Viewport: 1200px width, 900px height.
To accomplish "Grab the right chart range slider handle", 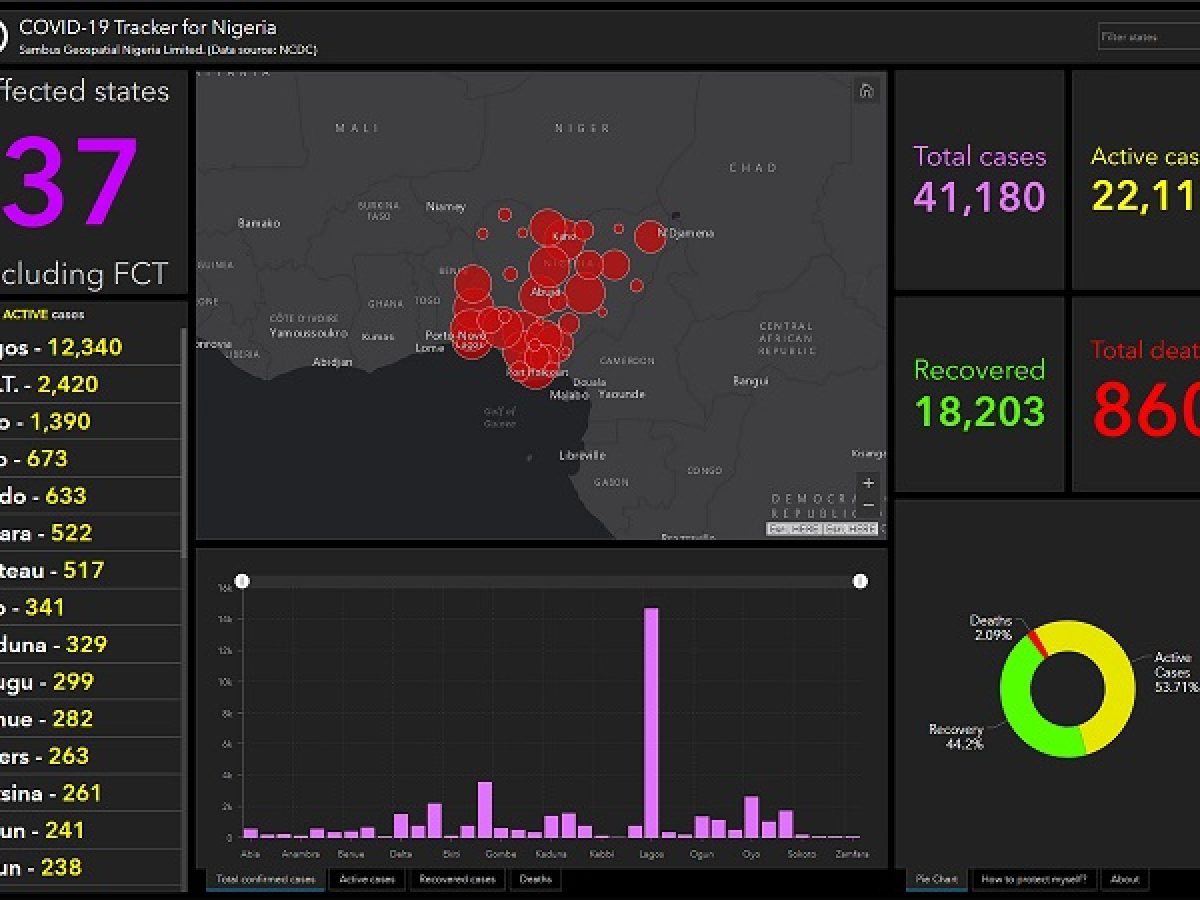I will (860, 581).
